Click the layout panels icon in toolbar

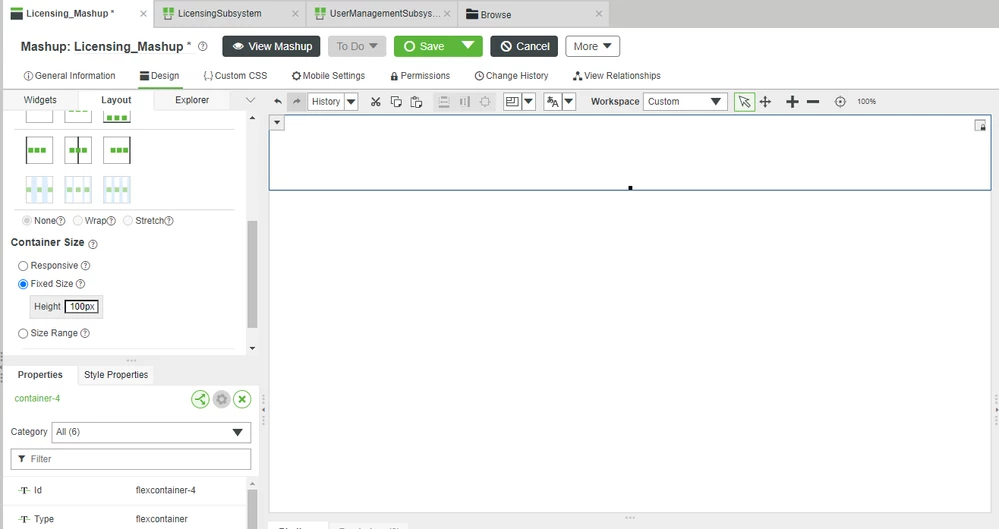coord(512,101)
